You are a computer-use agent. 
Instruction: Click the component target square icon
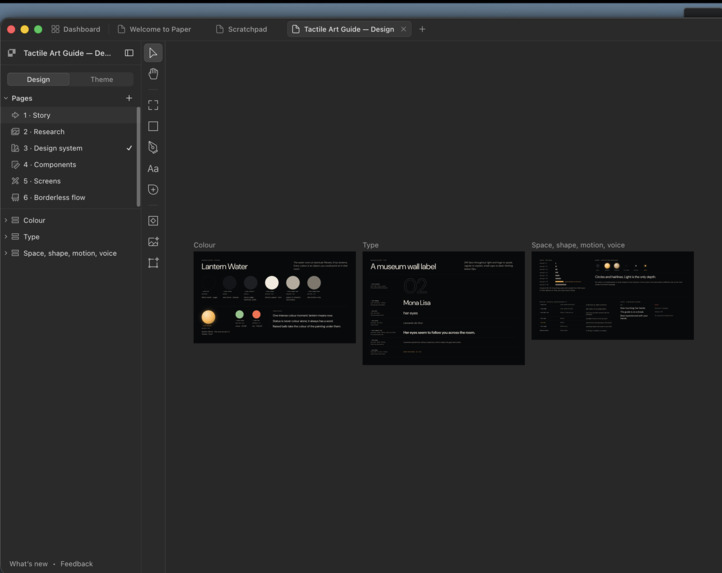point(153,221)
